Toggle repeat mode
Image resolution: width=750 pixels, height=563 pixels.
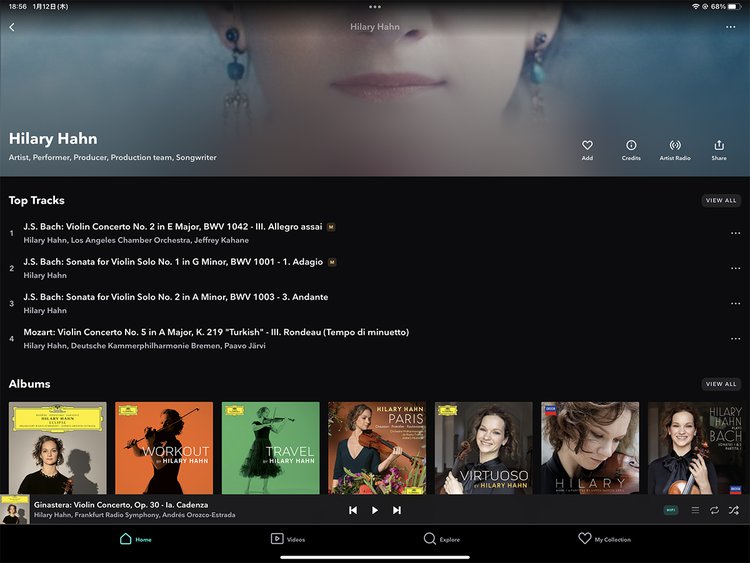[x=715, y=510]
